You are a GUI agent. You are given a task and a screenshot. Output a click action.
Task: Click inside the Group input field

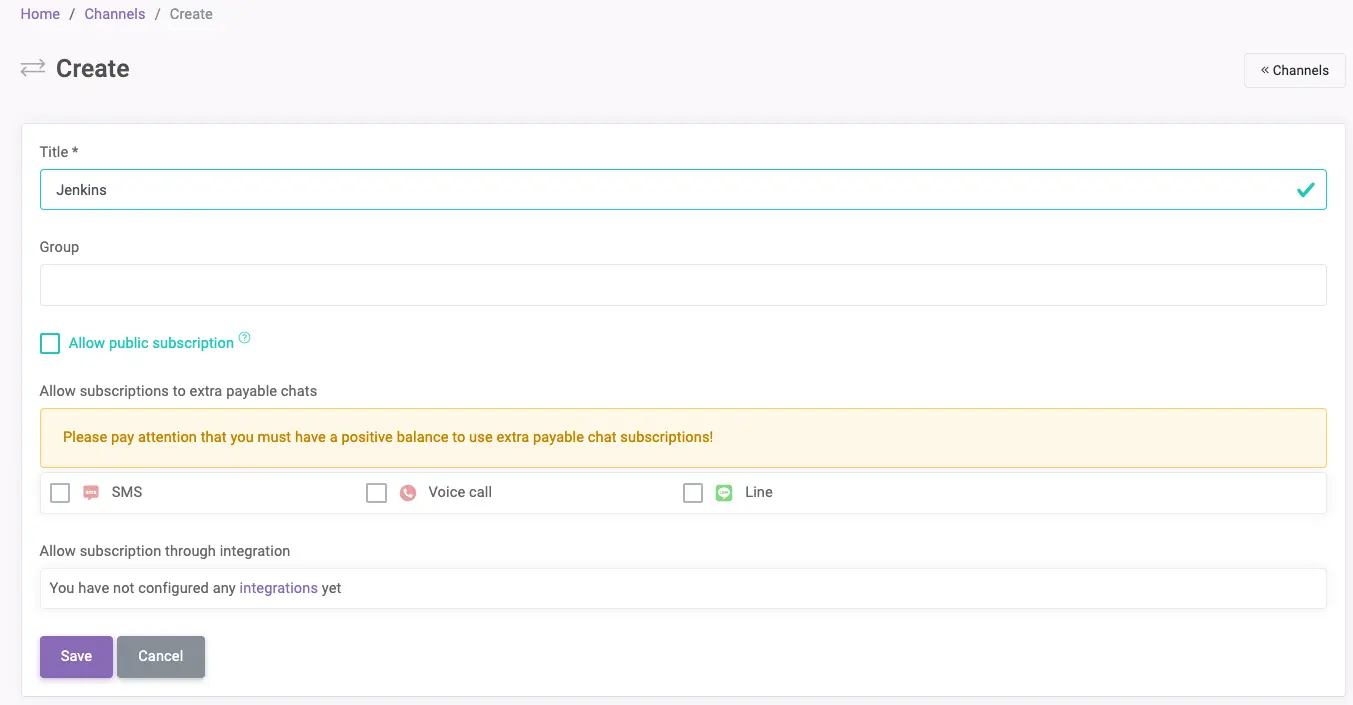point(683,284)
